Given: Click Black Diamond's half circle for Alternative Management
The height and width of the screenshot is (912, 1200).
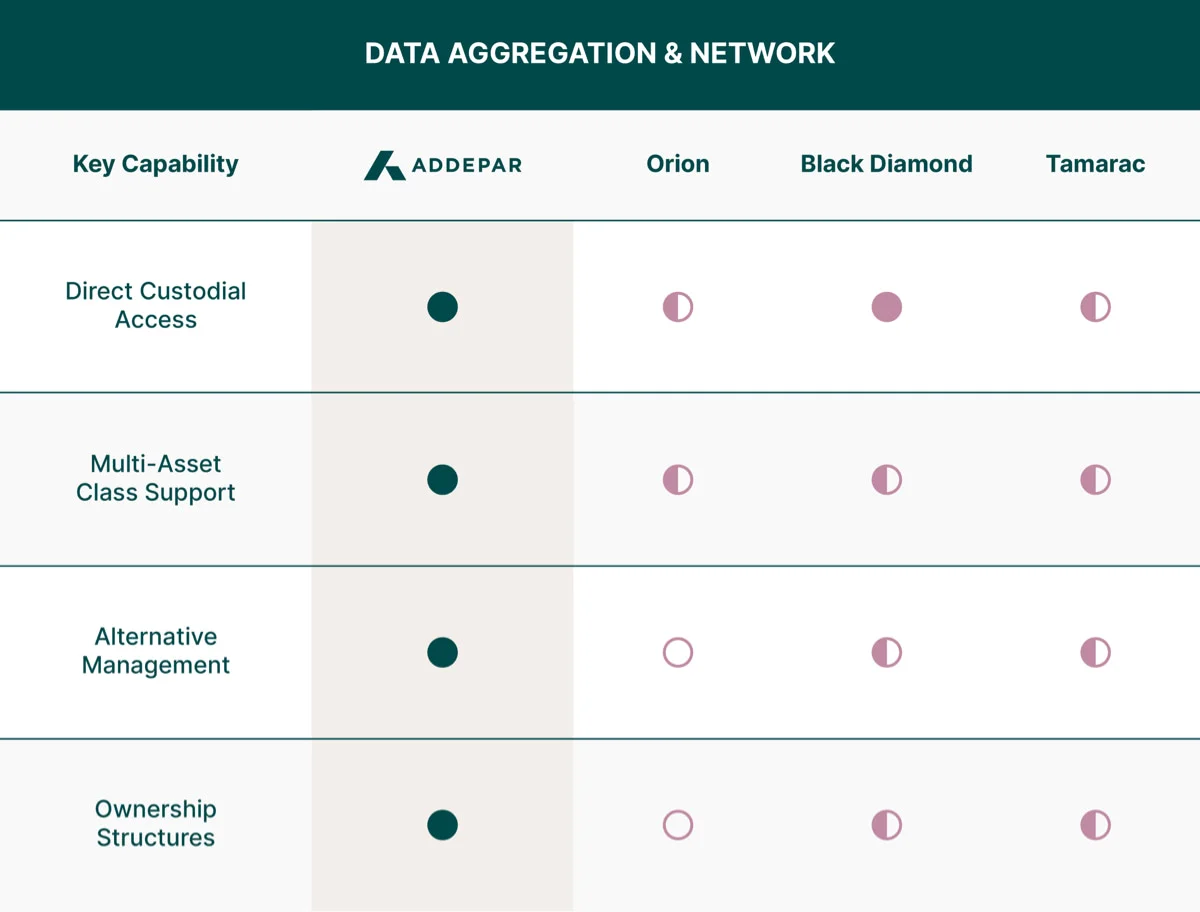Looking at the screenshot, I should [x=887, y=653].
